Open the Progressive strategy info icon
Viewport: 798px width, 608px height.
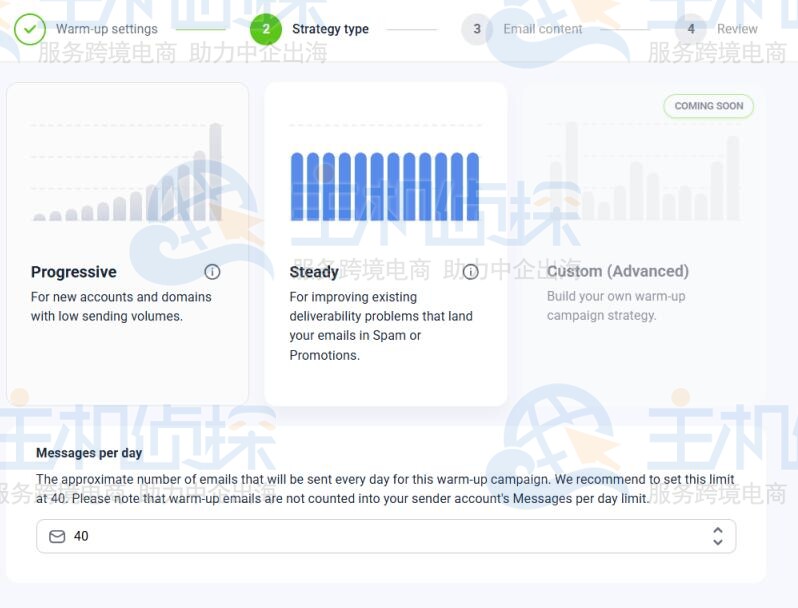212,272
